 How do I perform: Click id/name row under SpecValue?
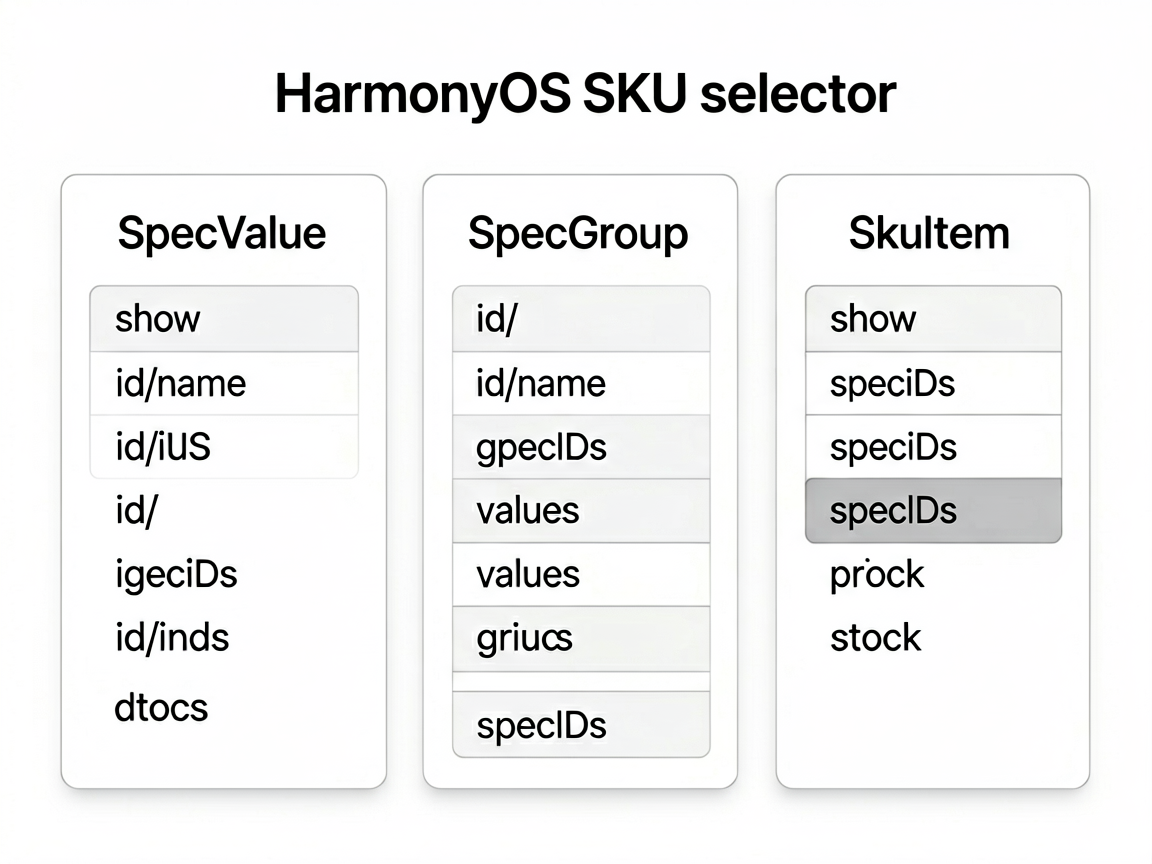click(x=224, y=384)
